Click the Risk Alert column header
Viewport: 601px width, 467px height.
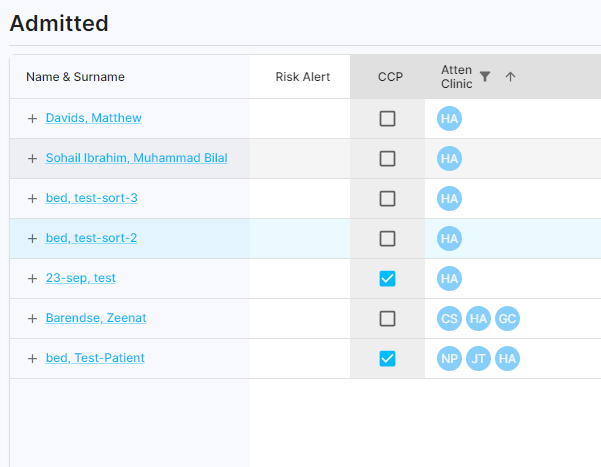302,77
